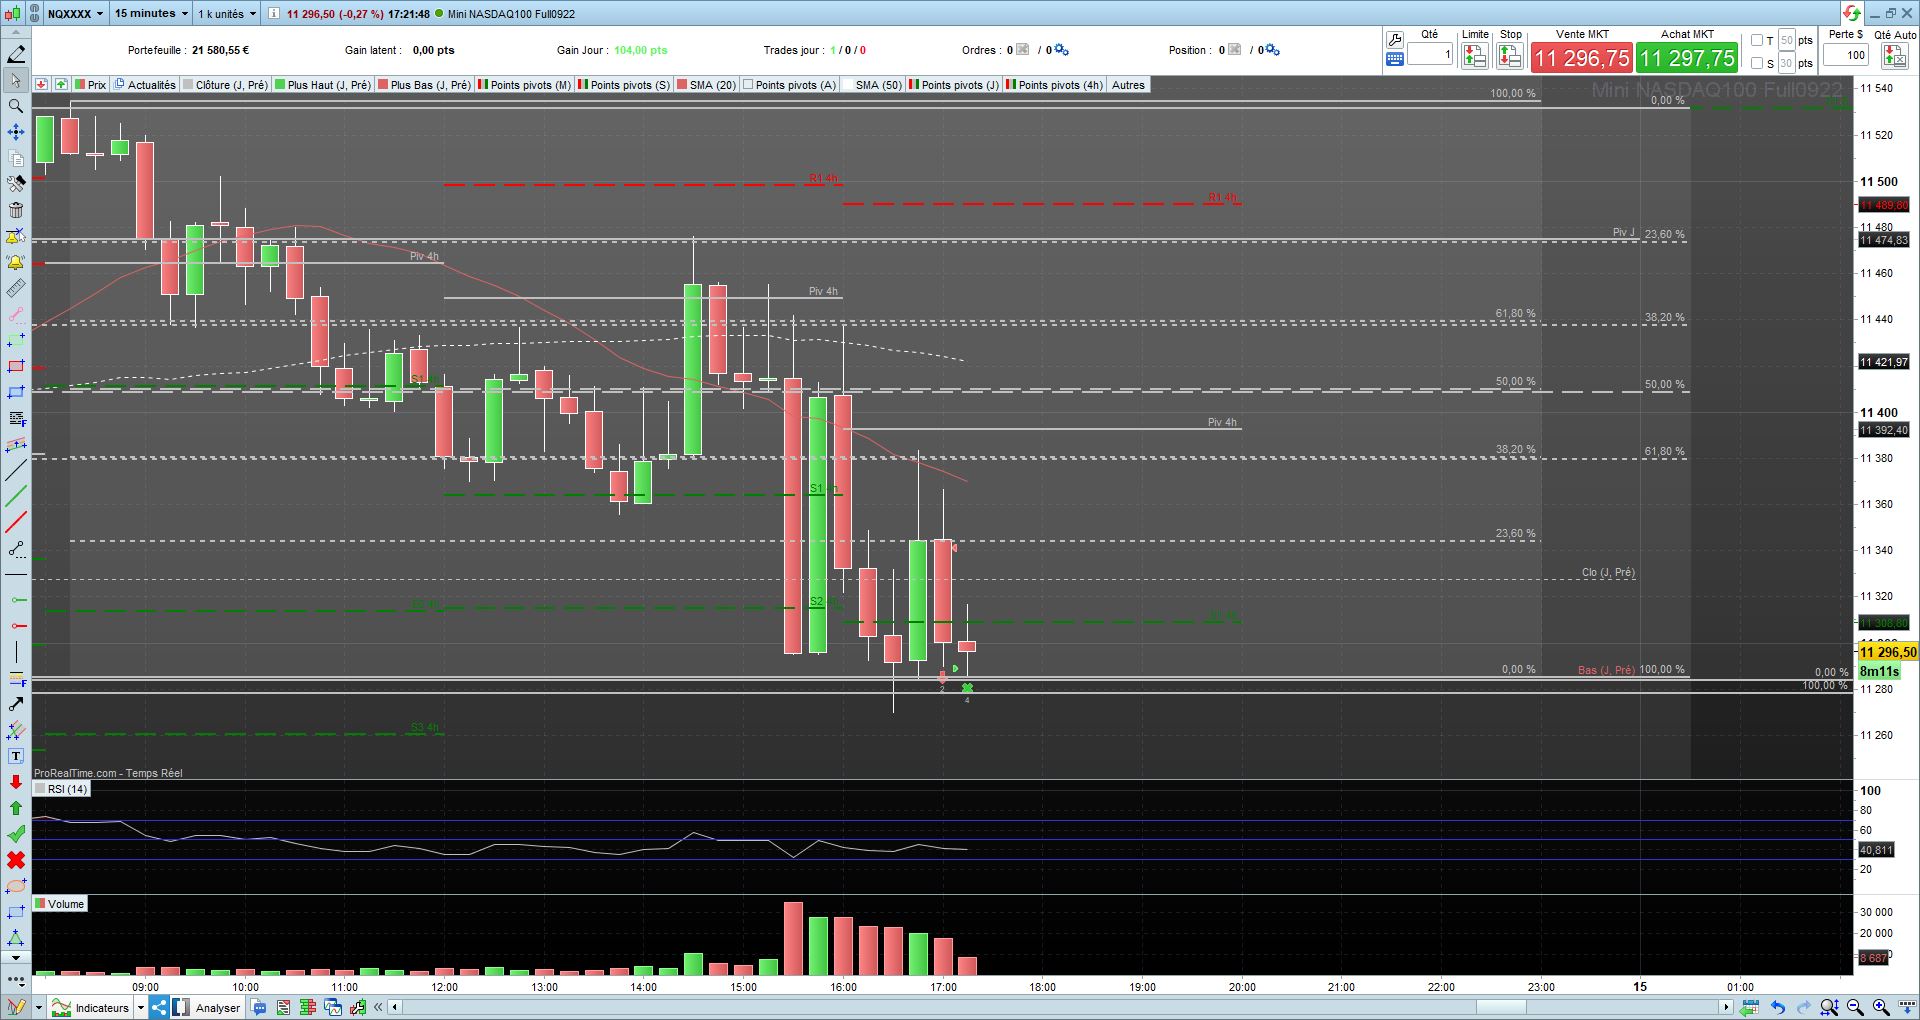Select the text annotation tool

[x=15, y=756]
